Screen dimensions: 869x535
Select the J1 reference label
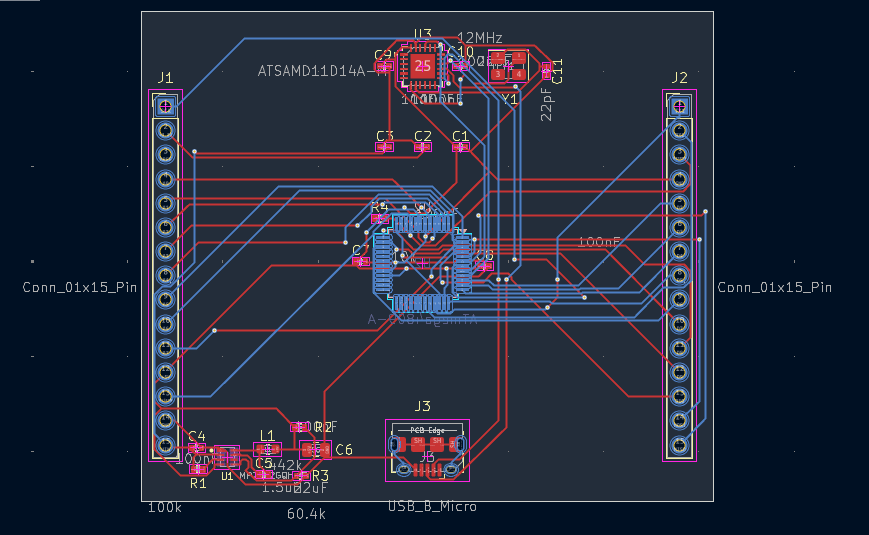165,78
